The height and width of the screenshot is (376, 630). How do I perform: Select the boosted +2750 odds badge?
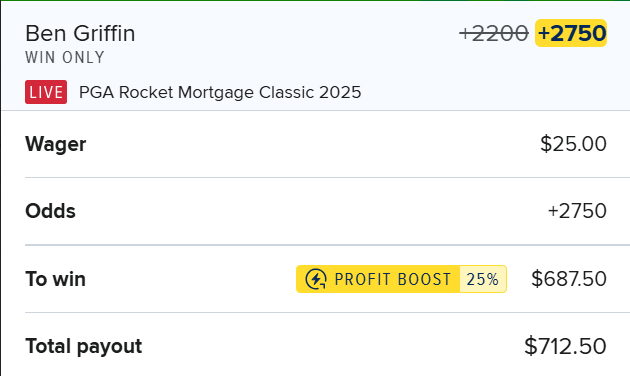571,33
